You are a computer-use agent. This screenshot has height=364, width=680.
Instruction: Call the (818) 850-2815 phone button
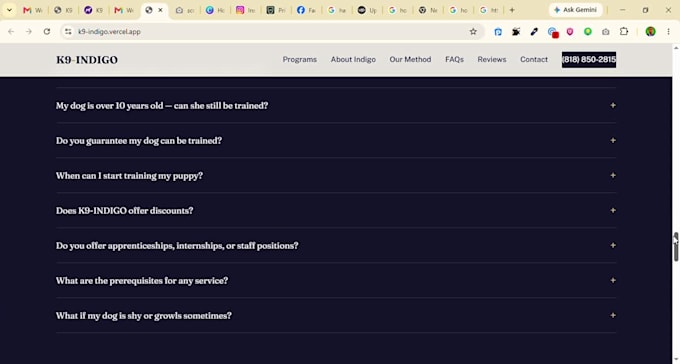click(588, 59)
